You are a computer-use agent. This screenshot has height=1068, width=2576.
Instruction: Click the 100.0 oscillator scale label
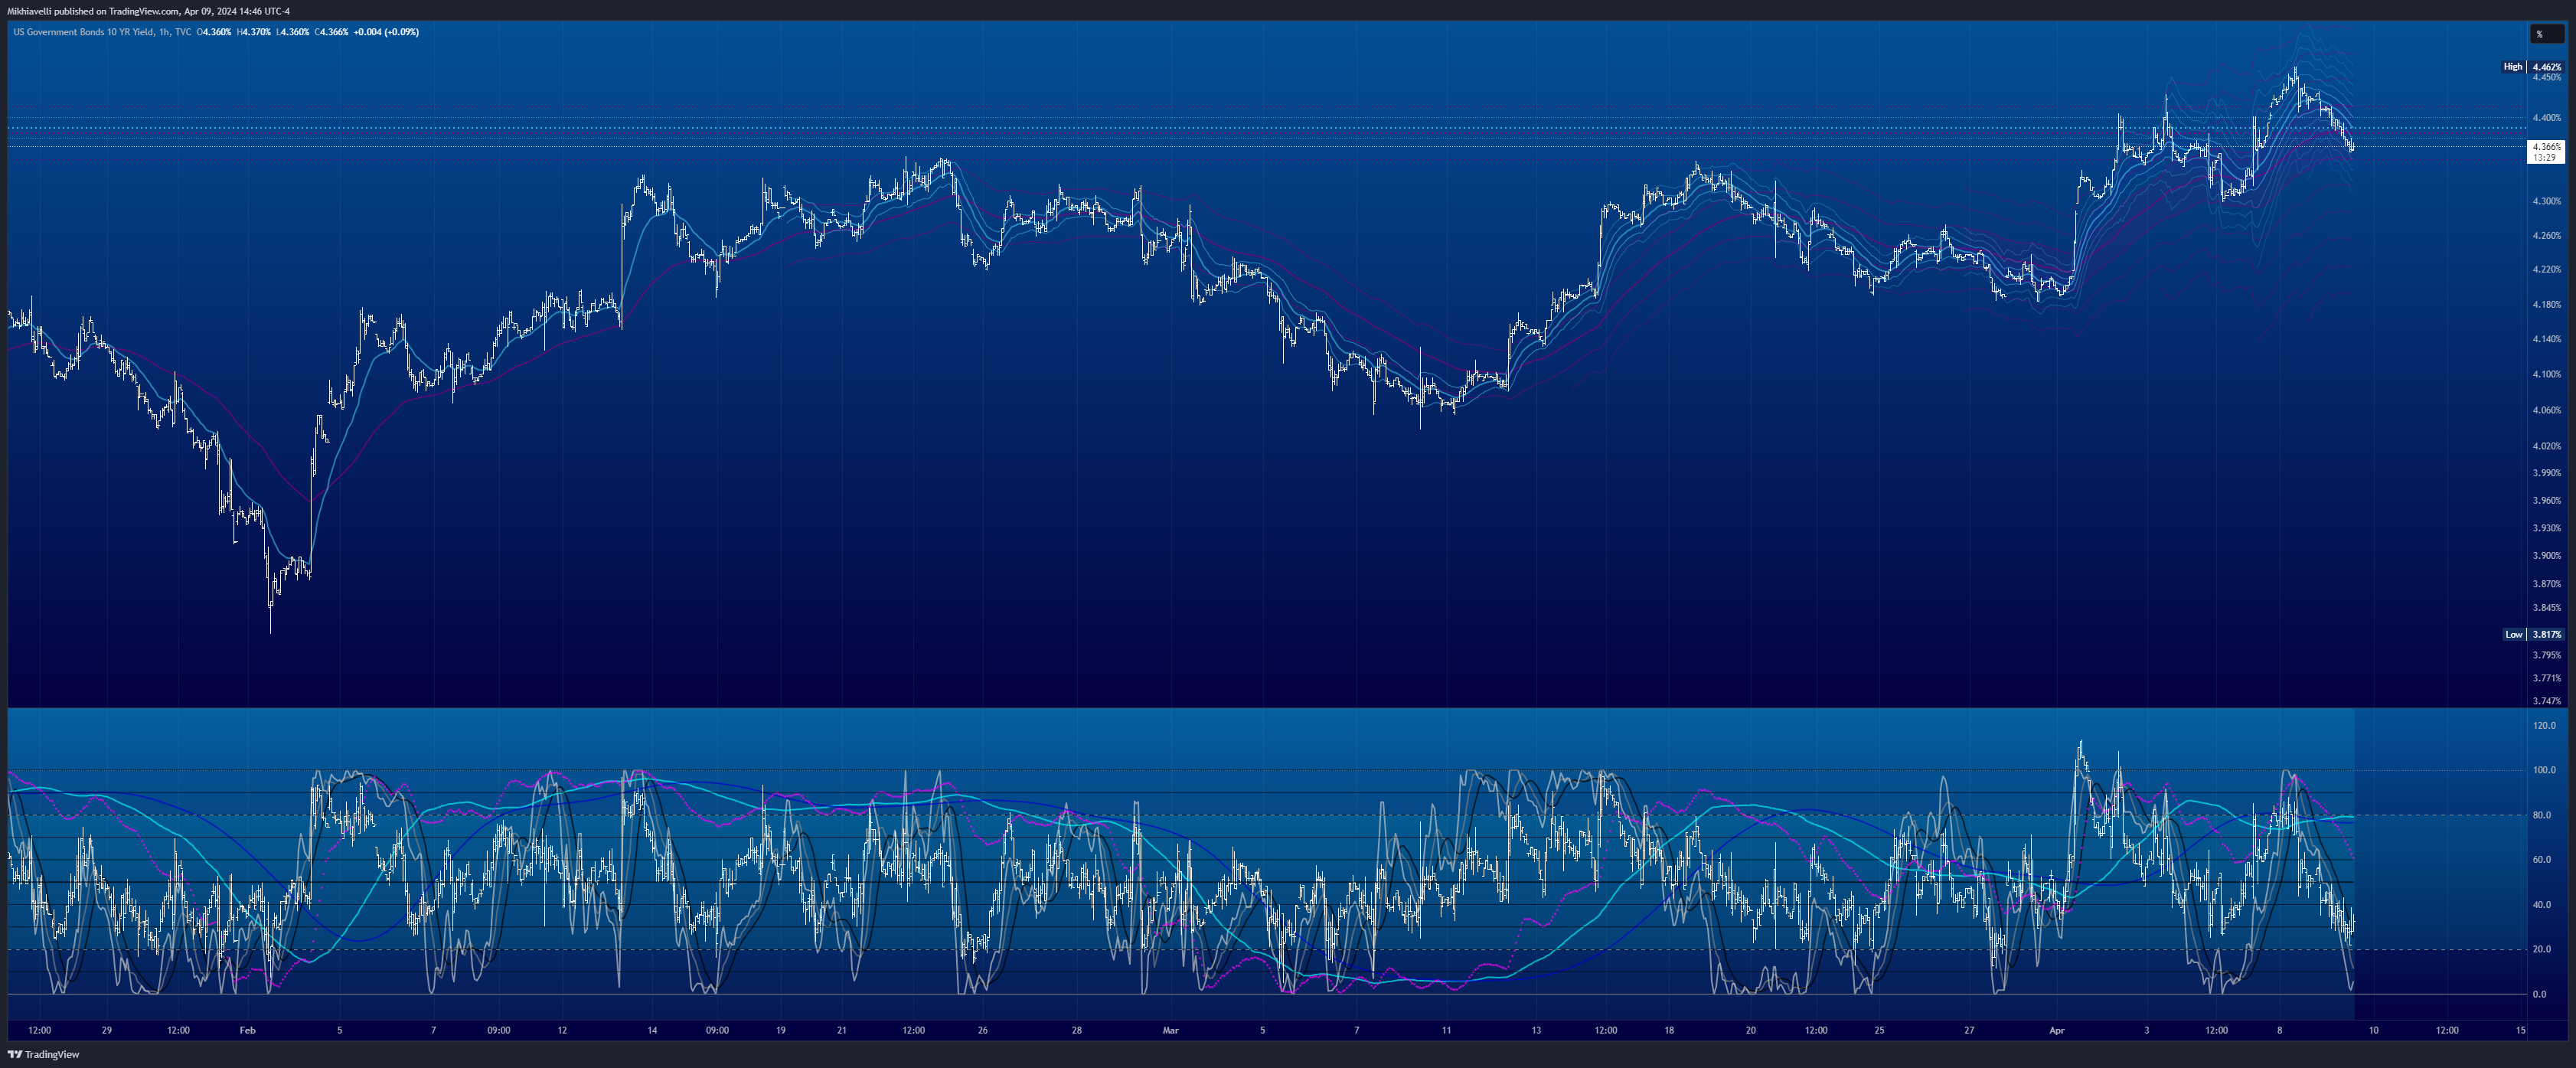coord(2544,771)
